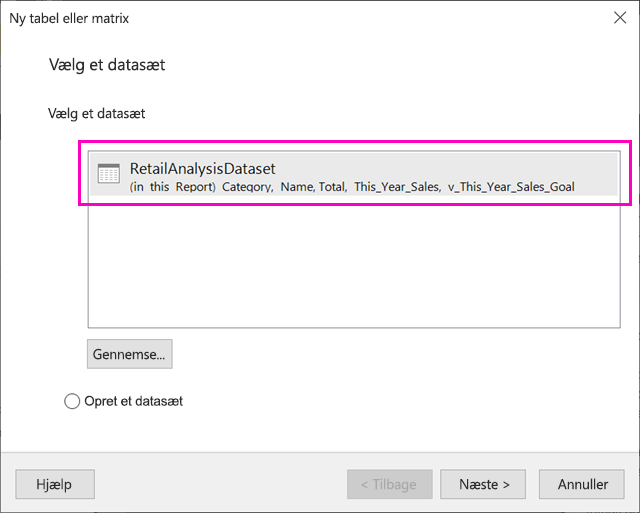
Task: Click the RetailAnalysisDataset table icon
Action: [109, 173]
